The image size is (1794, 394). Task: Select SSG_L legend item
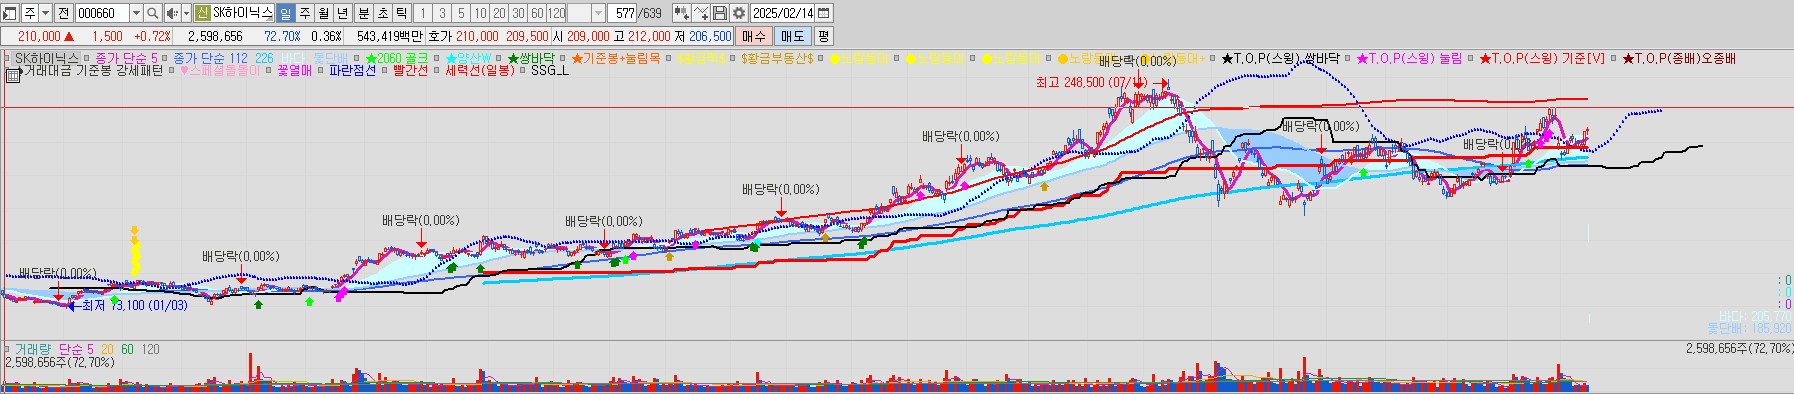tap(549, 72)
